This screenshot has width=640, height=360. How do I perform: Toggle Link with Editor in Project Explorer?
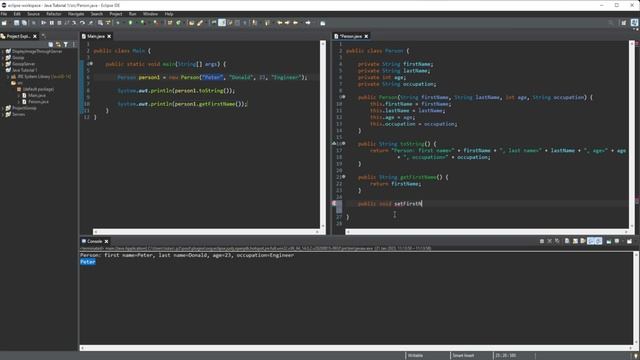point(58,44)
